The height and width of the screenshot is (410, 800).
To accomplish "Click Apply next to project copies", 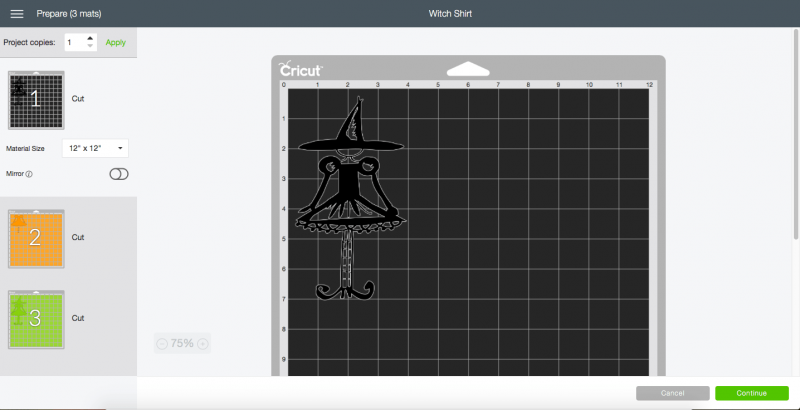I will (116, 42).
